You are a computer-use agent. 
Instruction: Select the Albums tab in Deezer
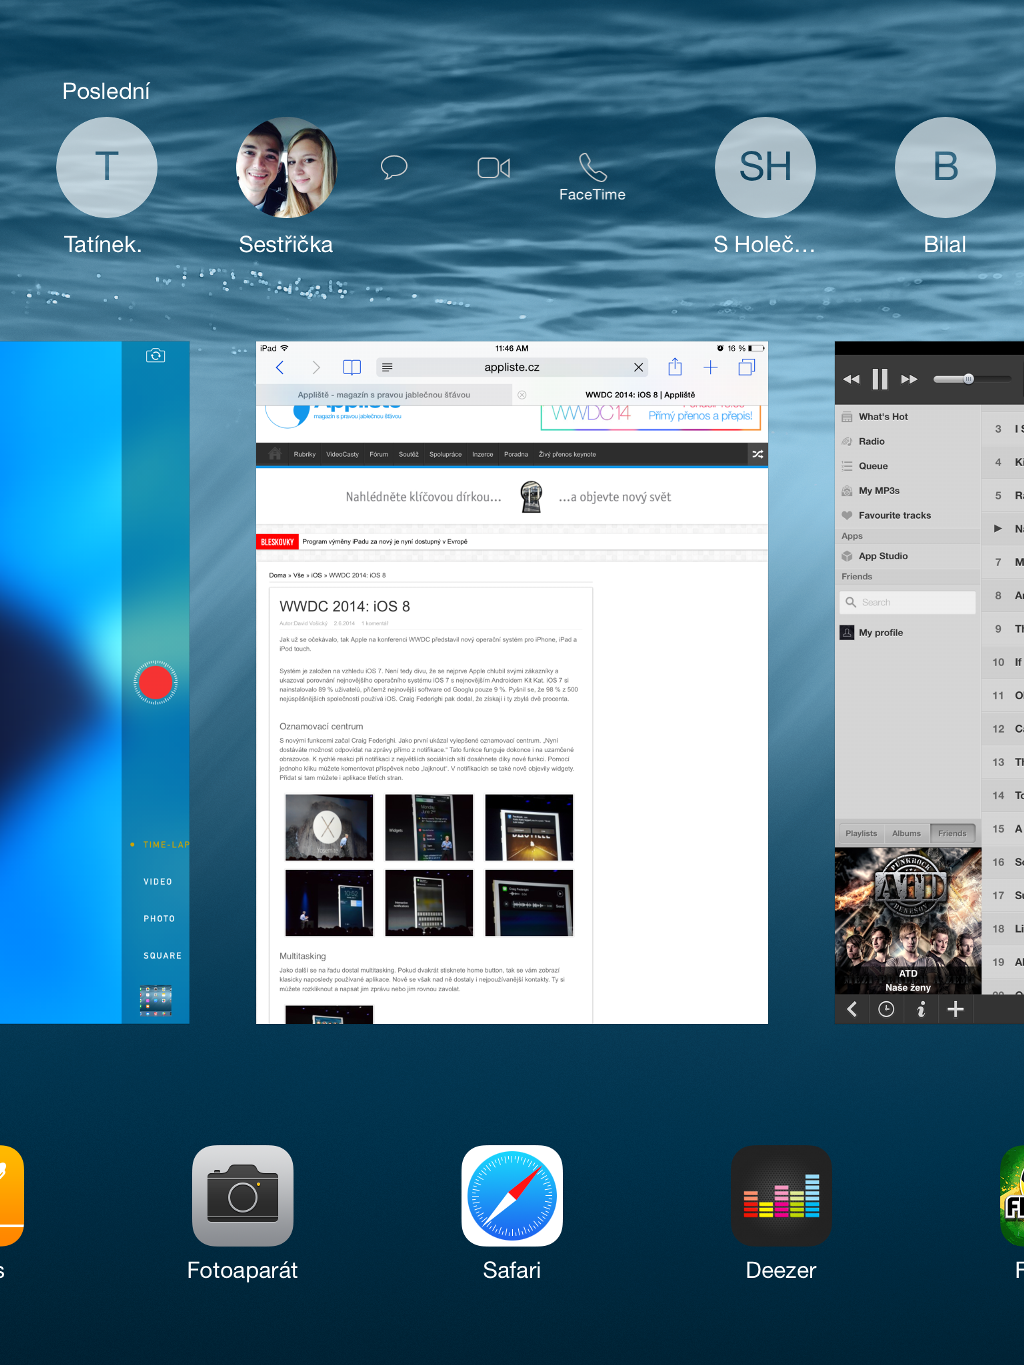(x=906, y=833)
